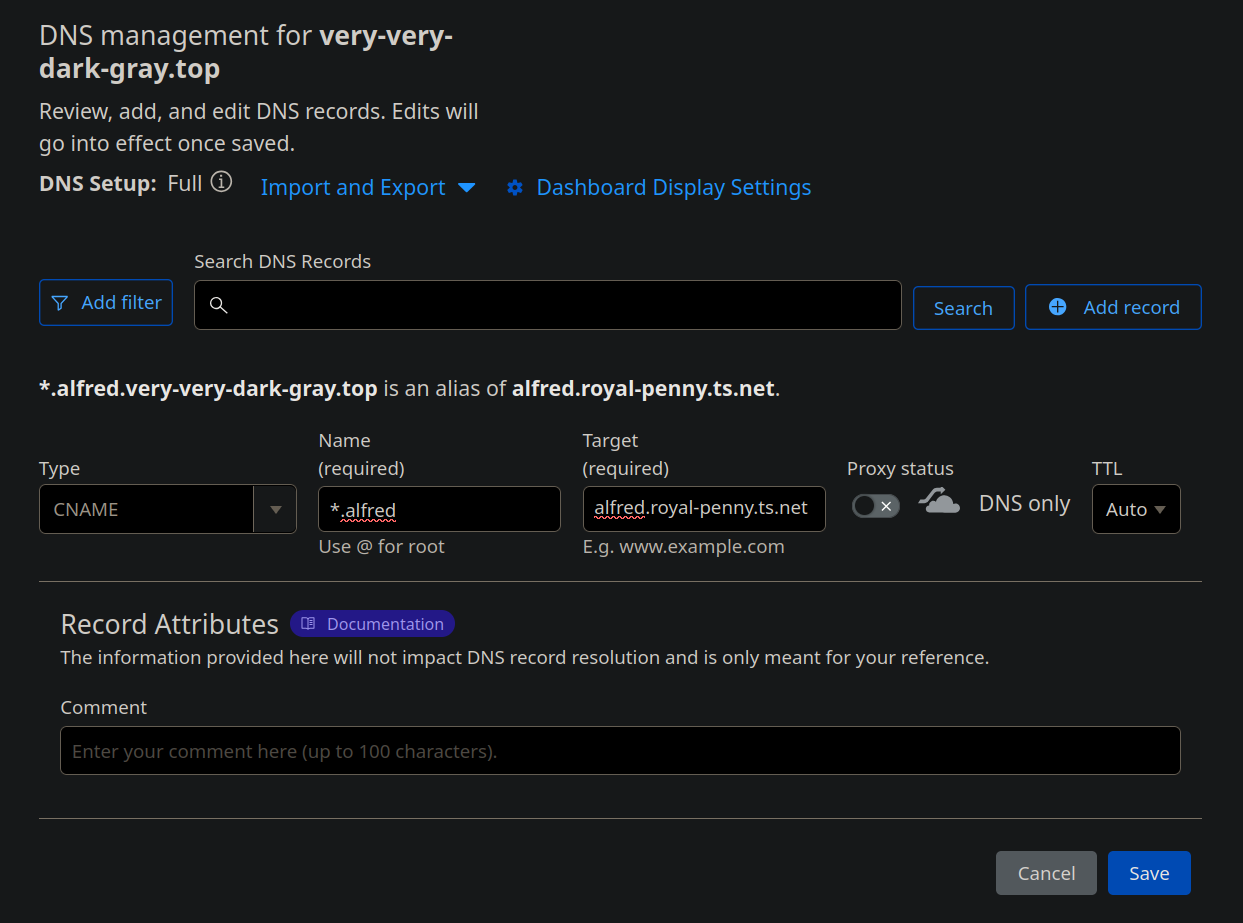Click the funnel filter icon
Screen dimensions: 1243x923
[x=60, y=303]
